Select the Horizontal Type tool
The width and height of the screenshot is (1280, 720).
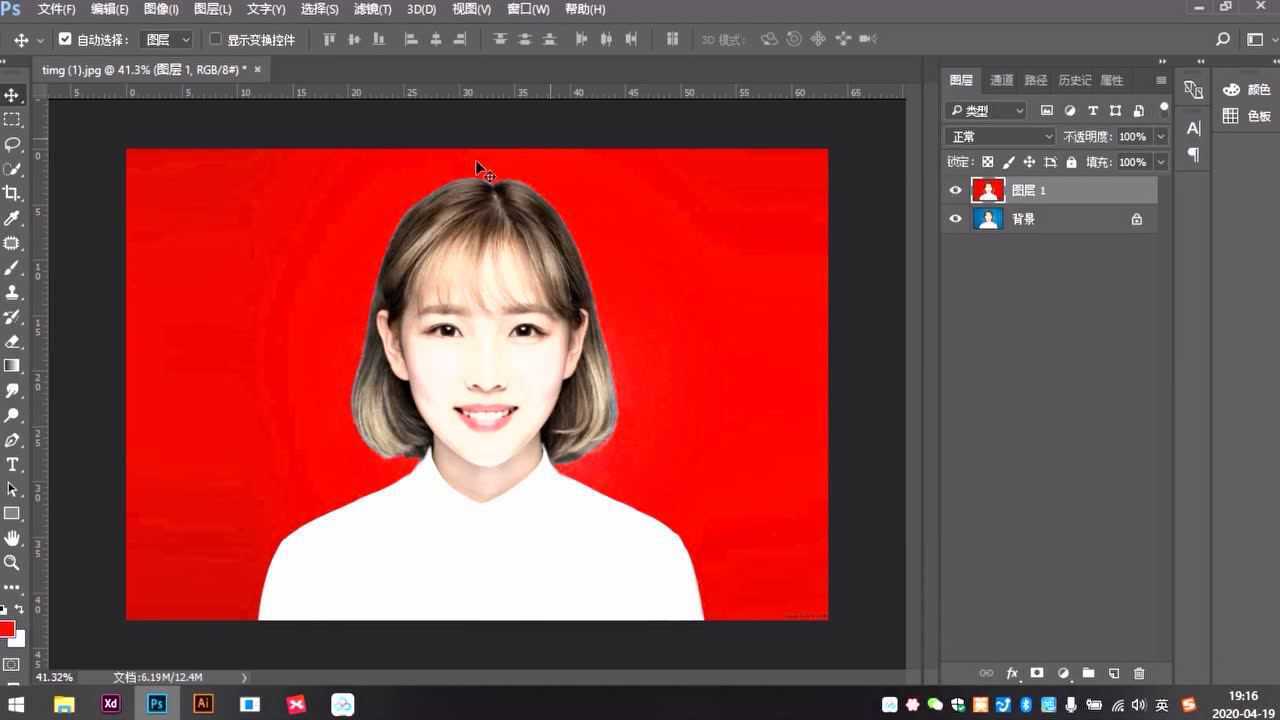(x=12, y=464)
